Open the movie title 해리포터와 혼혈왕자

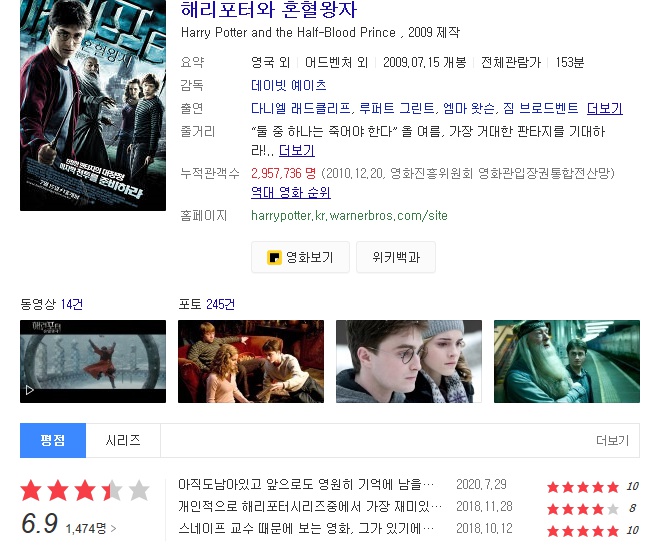269,10
